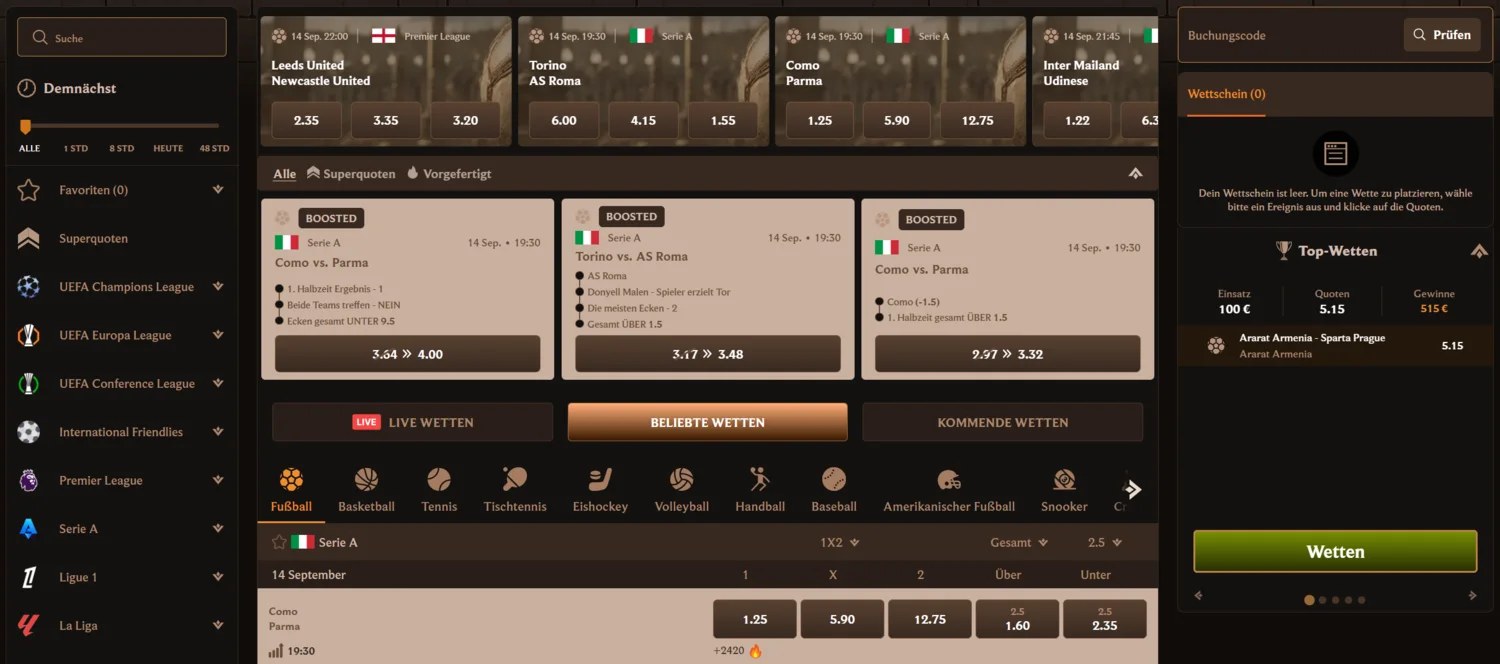The image size is (1500, 664).
Task: Click the time filter slider handle
Action: [x=26, y=126]
